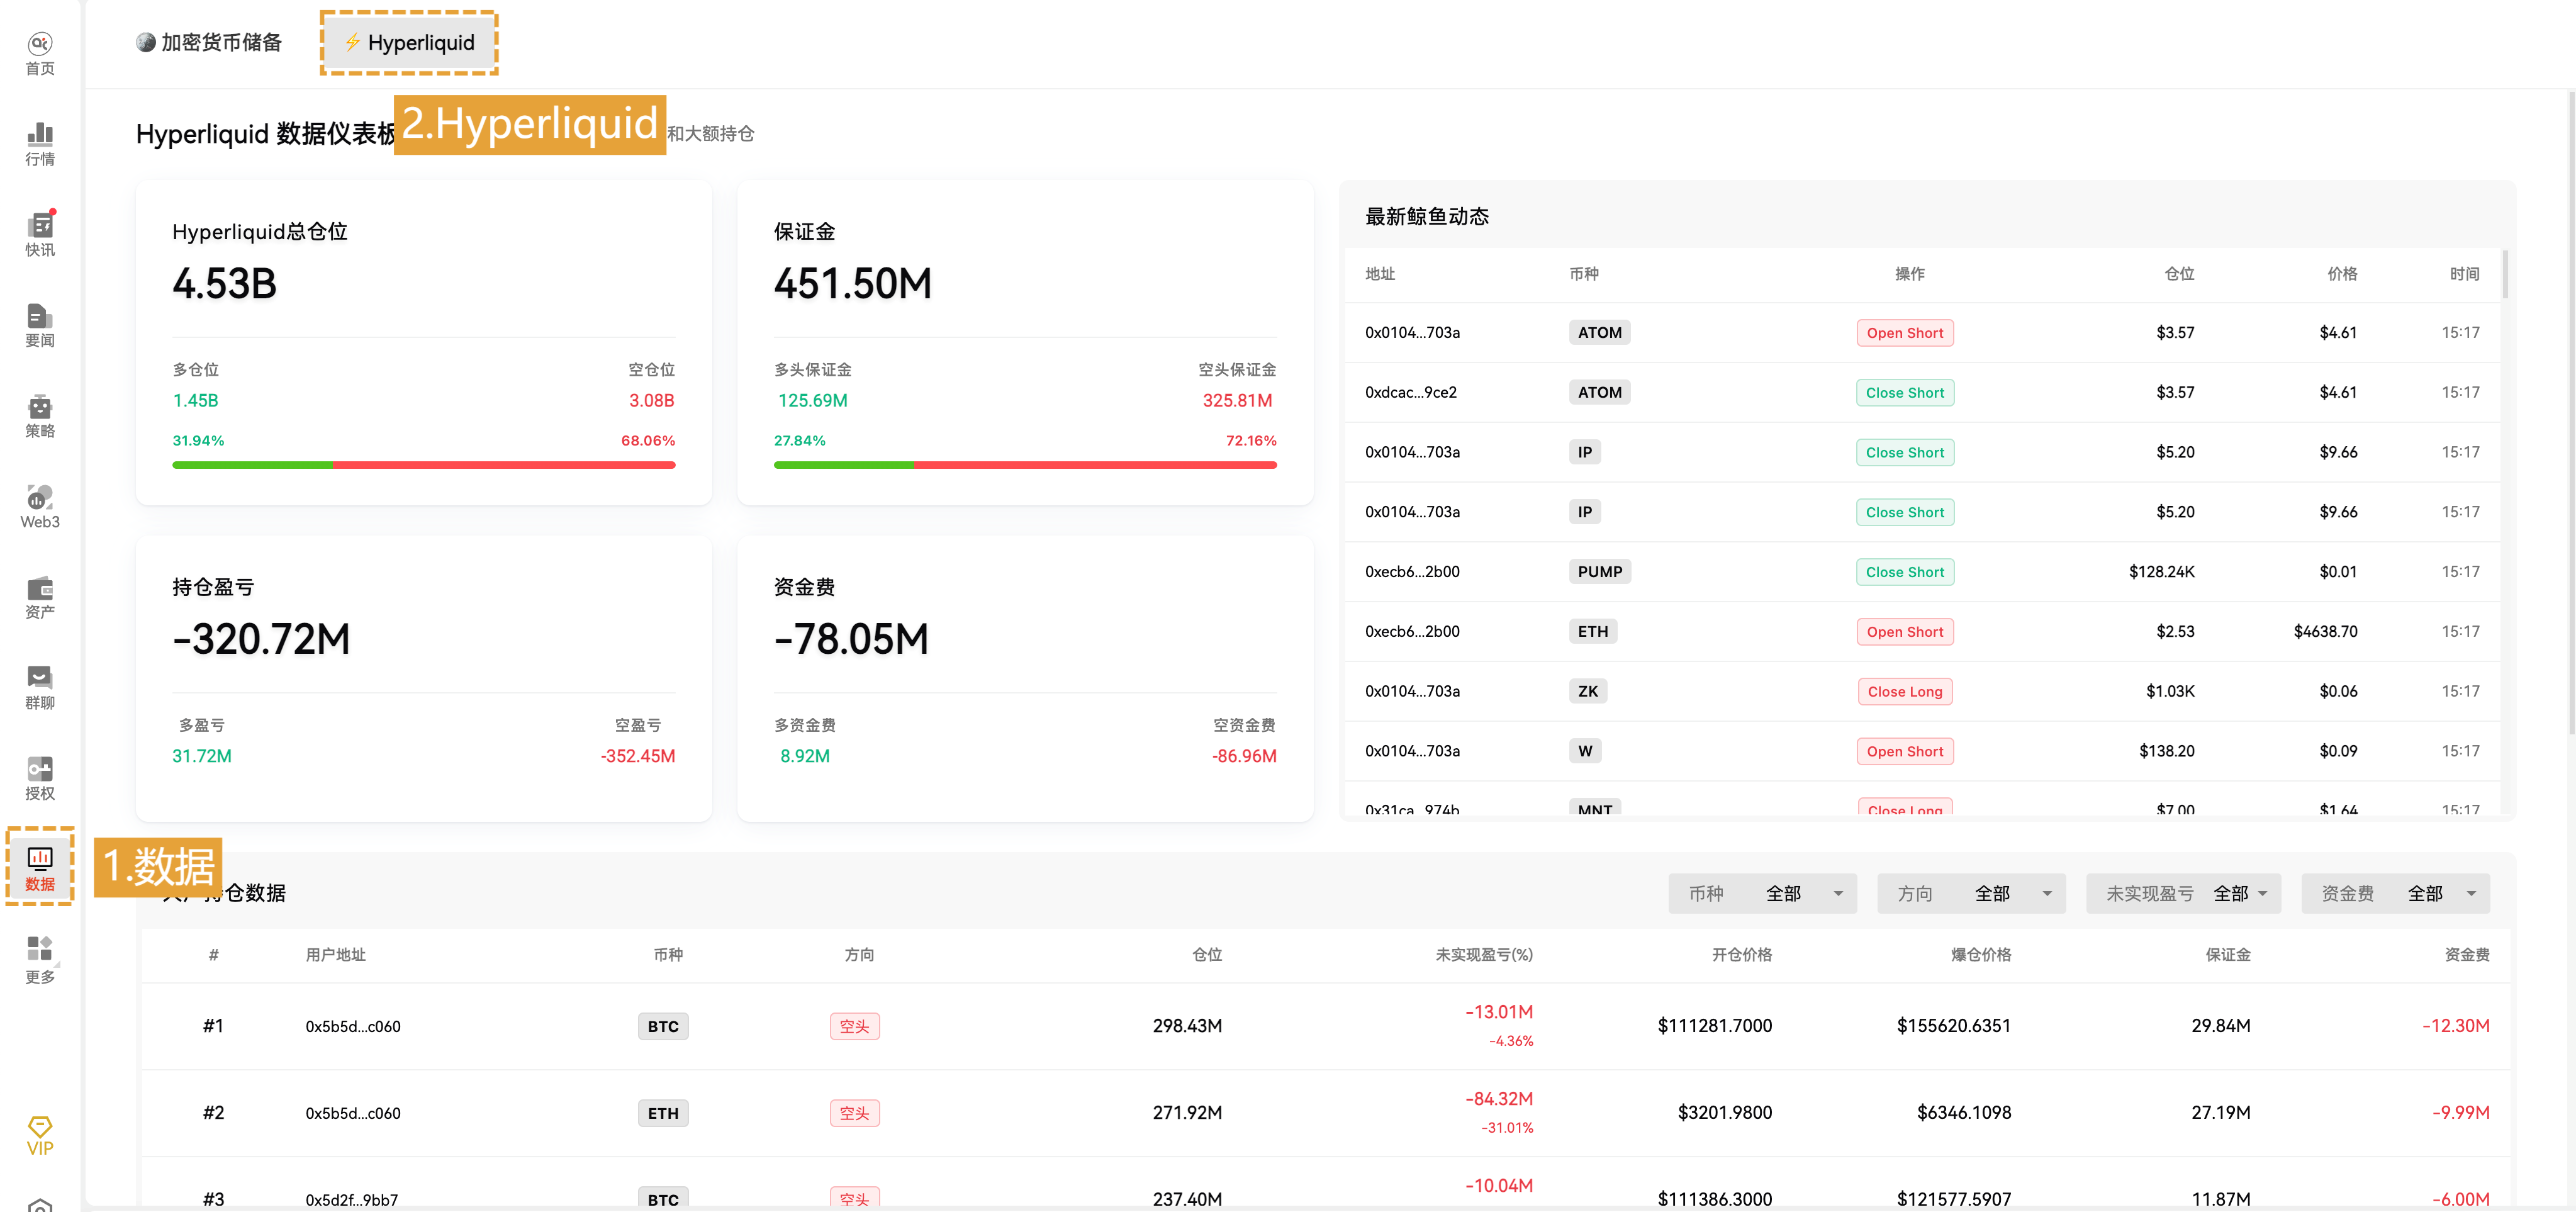Click the $4638.70 ETH price cell
Screen dimensions: 2576x1212
2324,631
